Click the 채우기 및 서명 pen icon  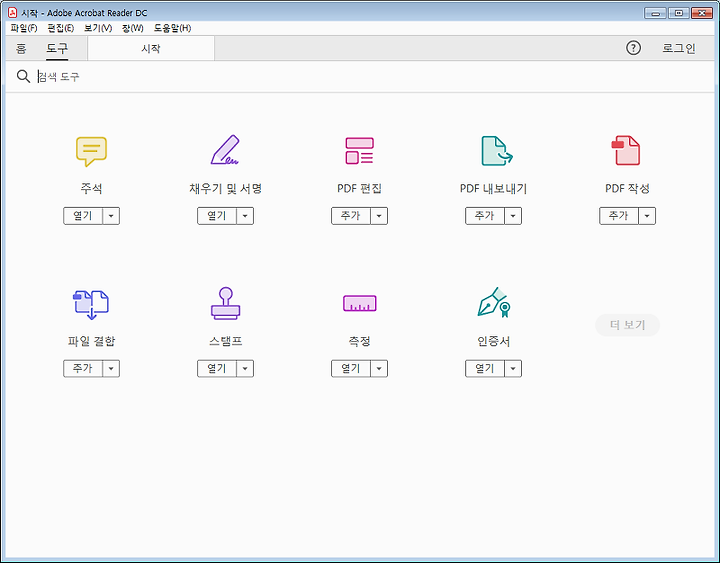coord(225,150)
